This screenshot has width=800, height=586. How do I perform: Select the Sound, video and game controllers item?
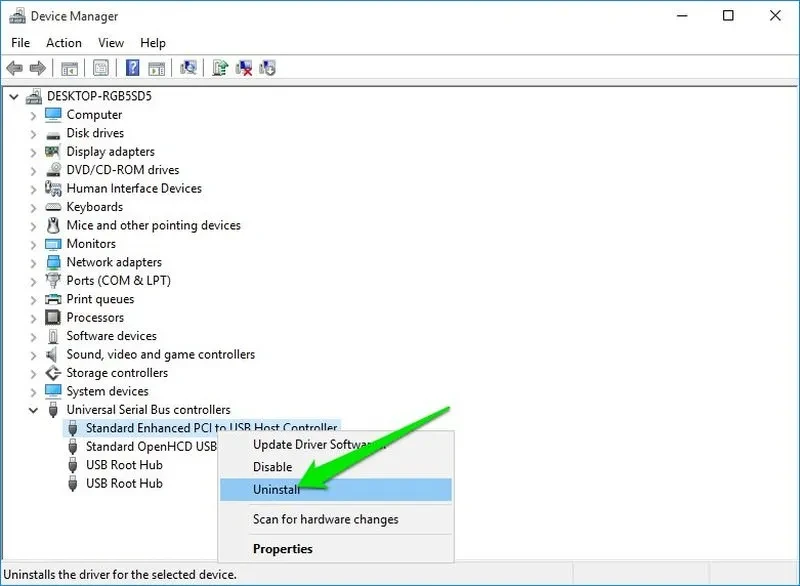160,354
